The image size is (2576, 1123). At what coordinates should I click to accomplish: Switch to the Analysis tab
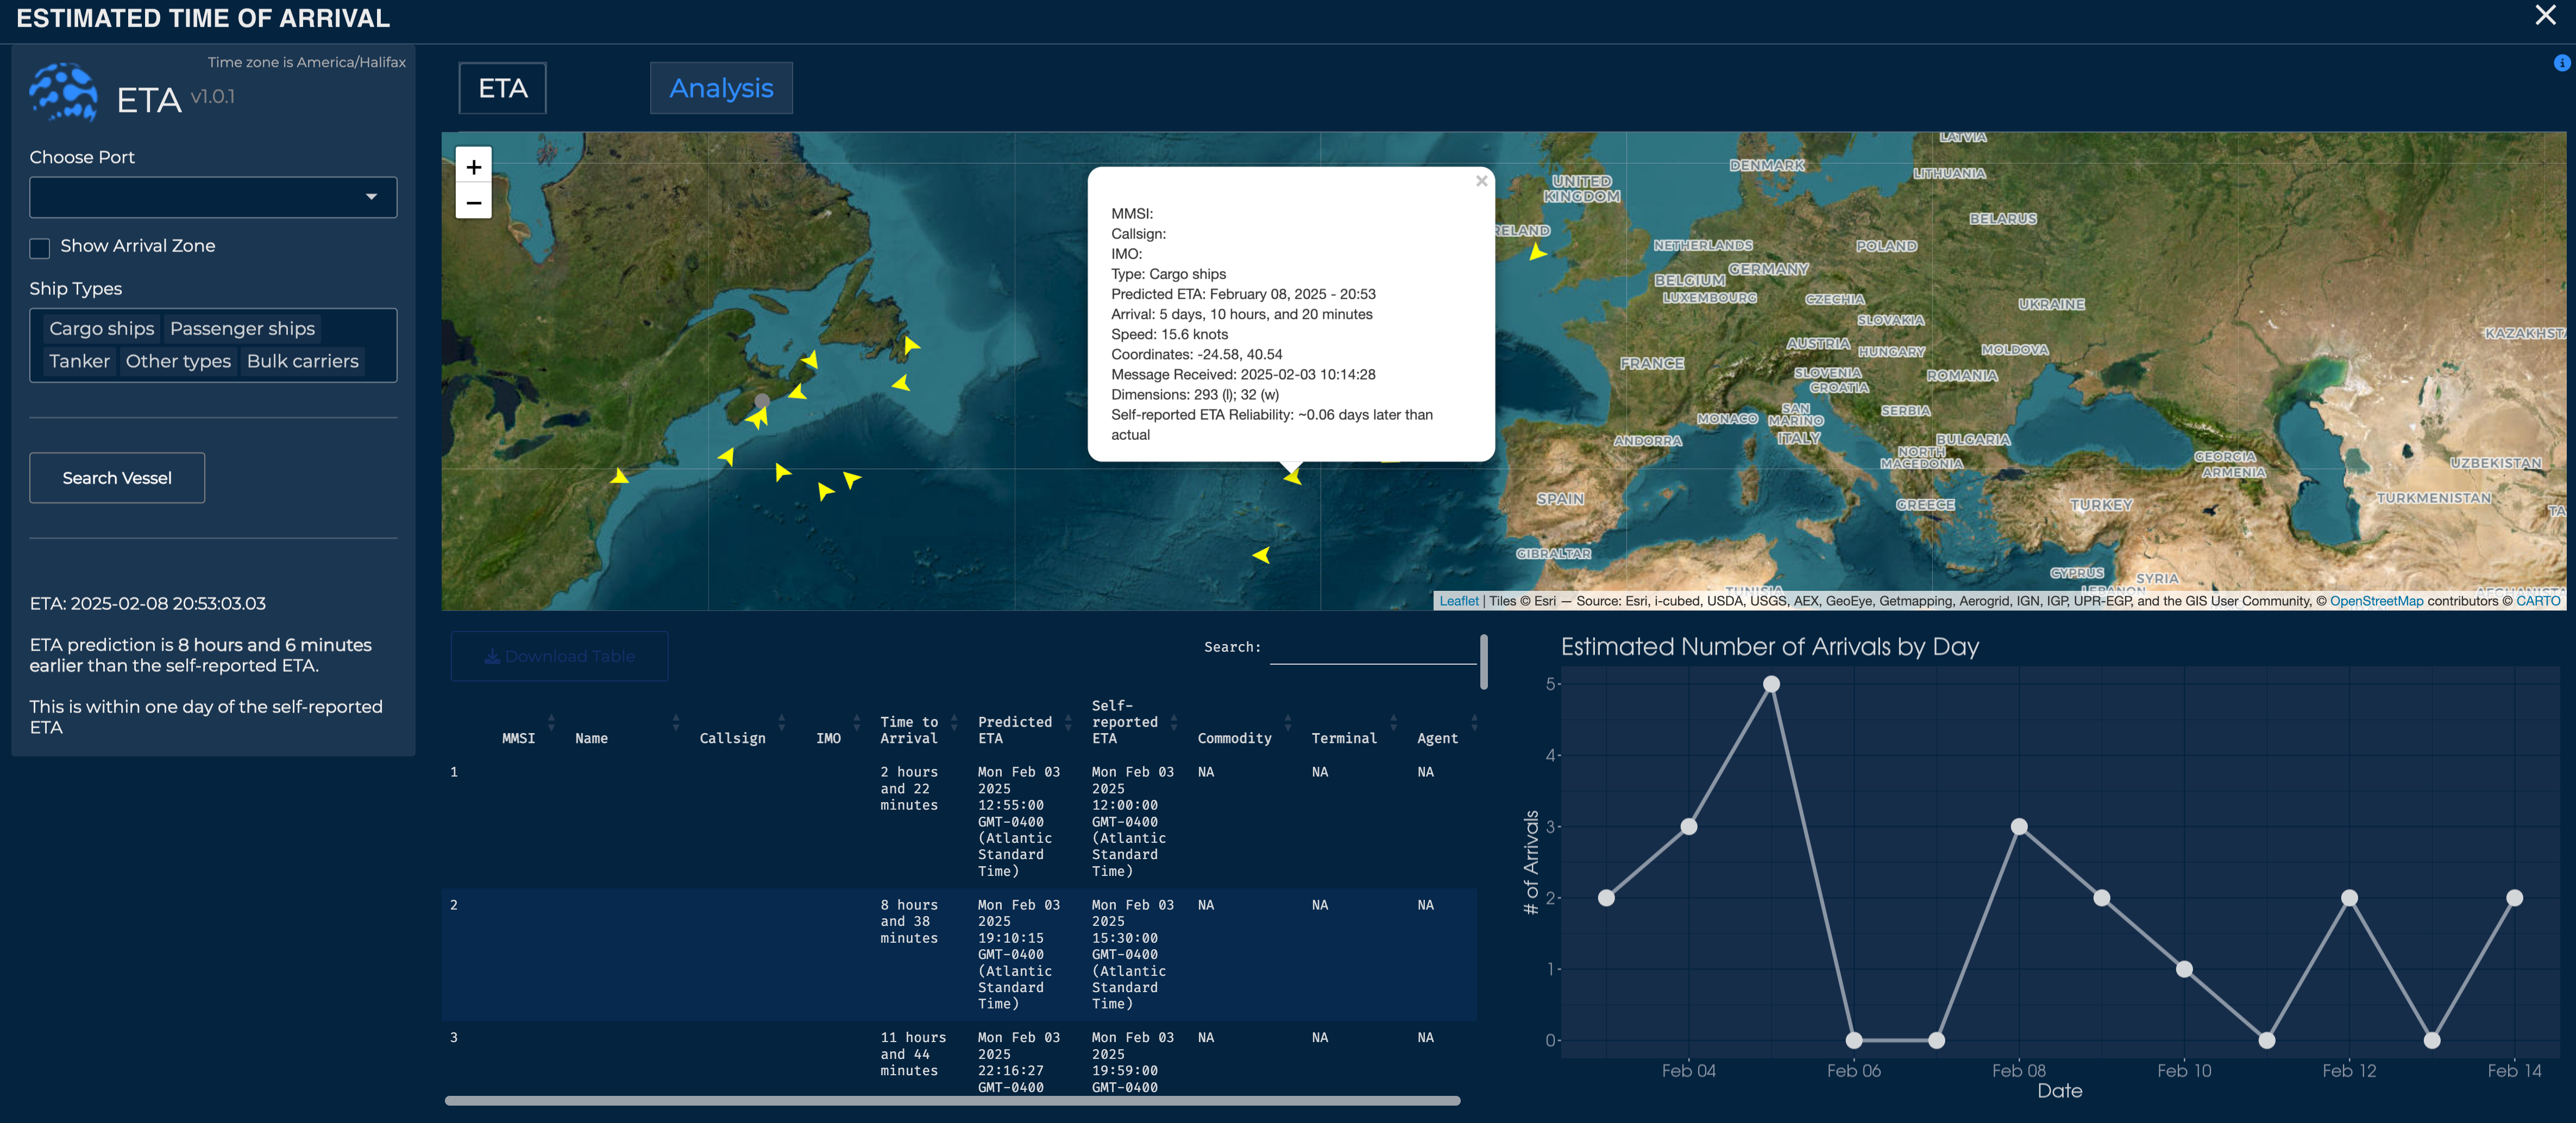[721, 88]
